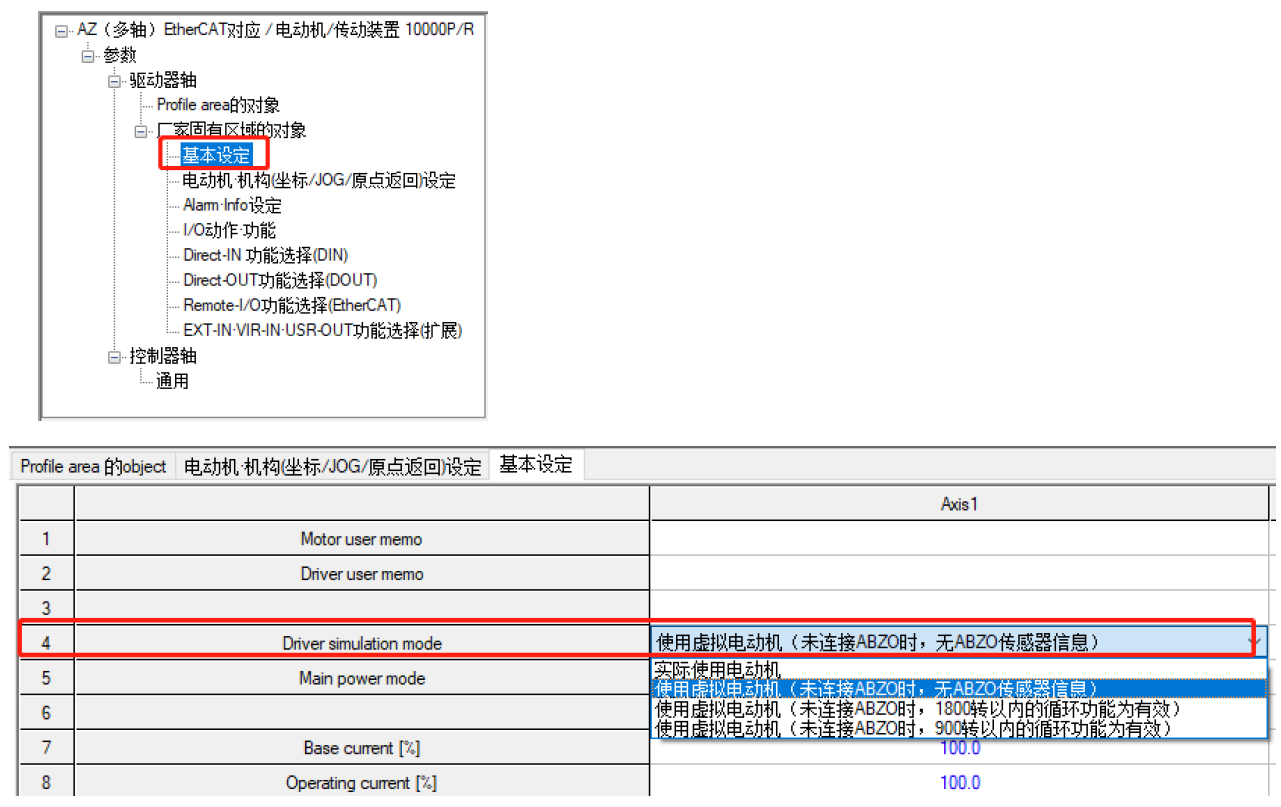Collapse the 驱动器轴 tree node
This screenshot has width=1281, height=807.
click(113, 81)
